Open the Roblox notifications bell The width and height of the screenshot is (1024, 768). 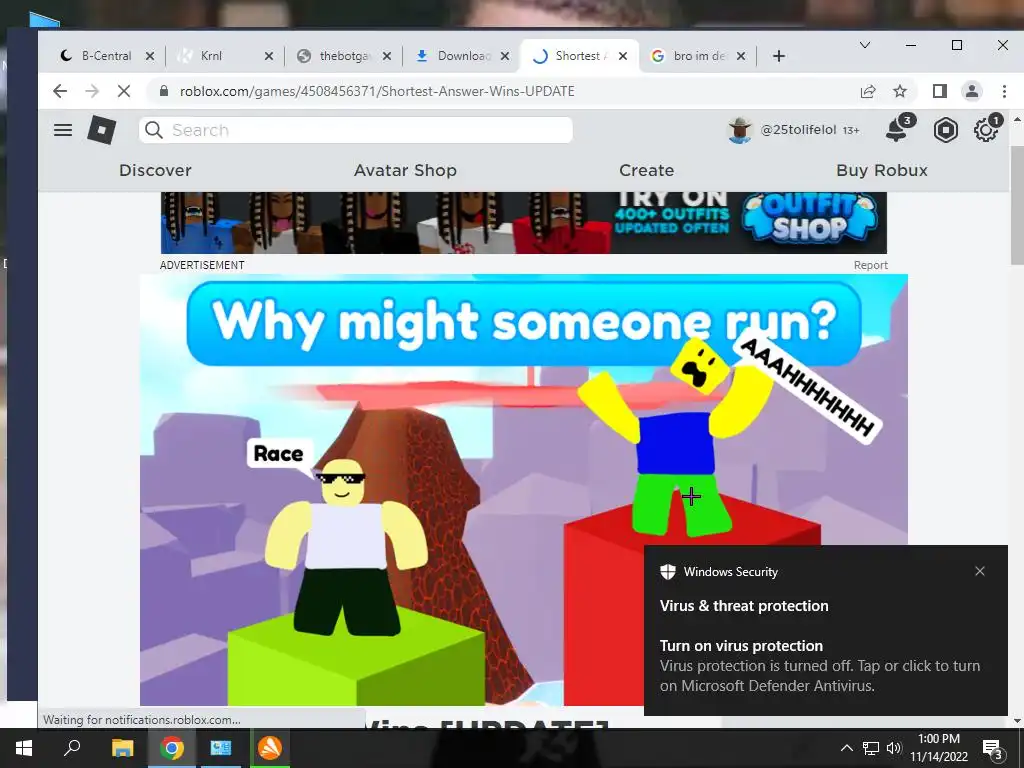(897, 129)
